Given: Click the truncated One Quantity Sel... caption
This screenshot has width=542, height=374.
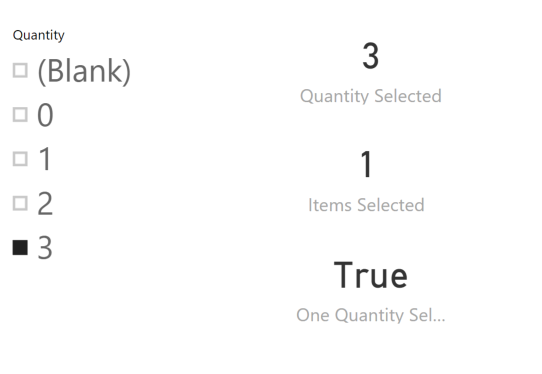Looking at the screenshot, I should 371,315.
